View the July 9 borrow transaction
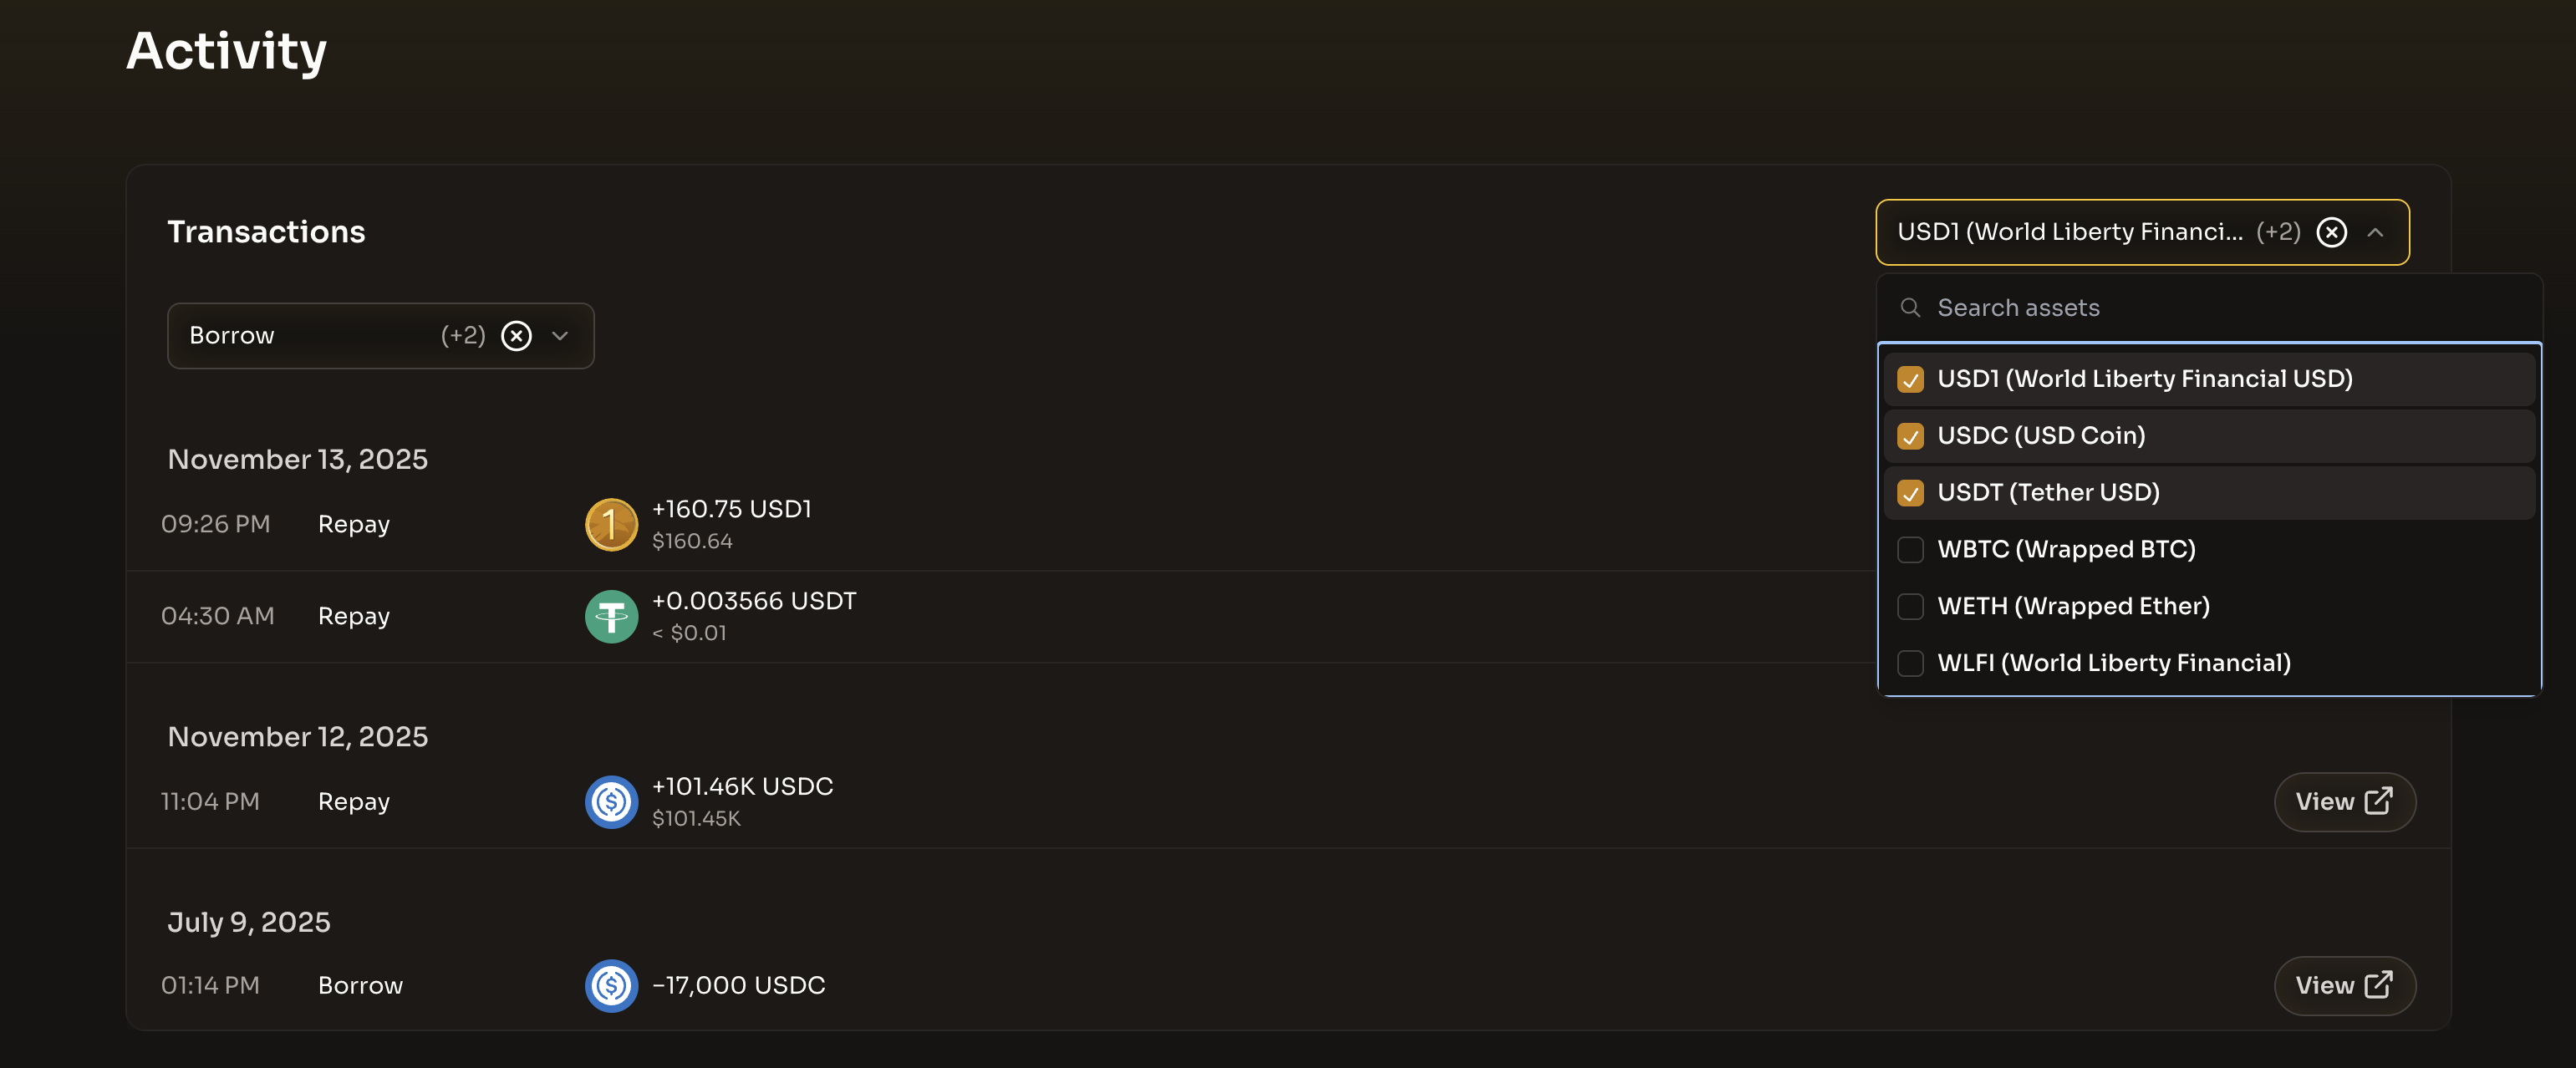Viewport: 2576px width, 1068px height. point(2345,985)
